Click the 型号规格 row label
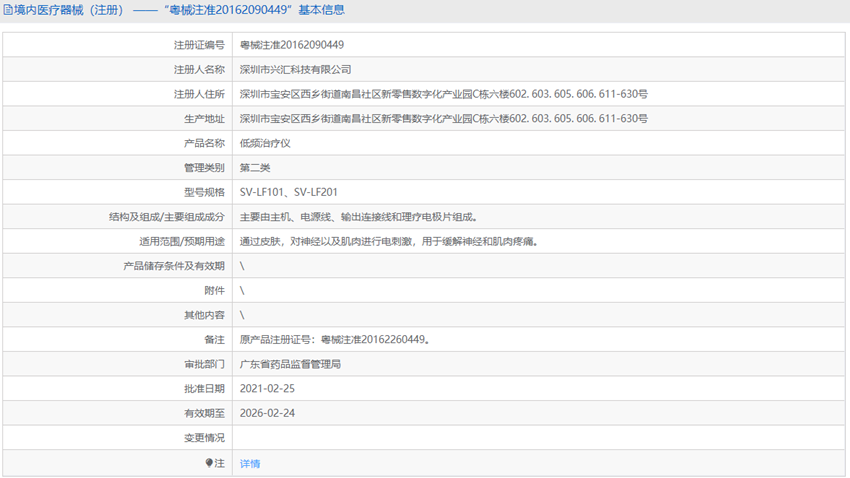The height and width of the screenshot is (478, 850). [204, 192]
